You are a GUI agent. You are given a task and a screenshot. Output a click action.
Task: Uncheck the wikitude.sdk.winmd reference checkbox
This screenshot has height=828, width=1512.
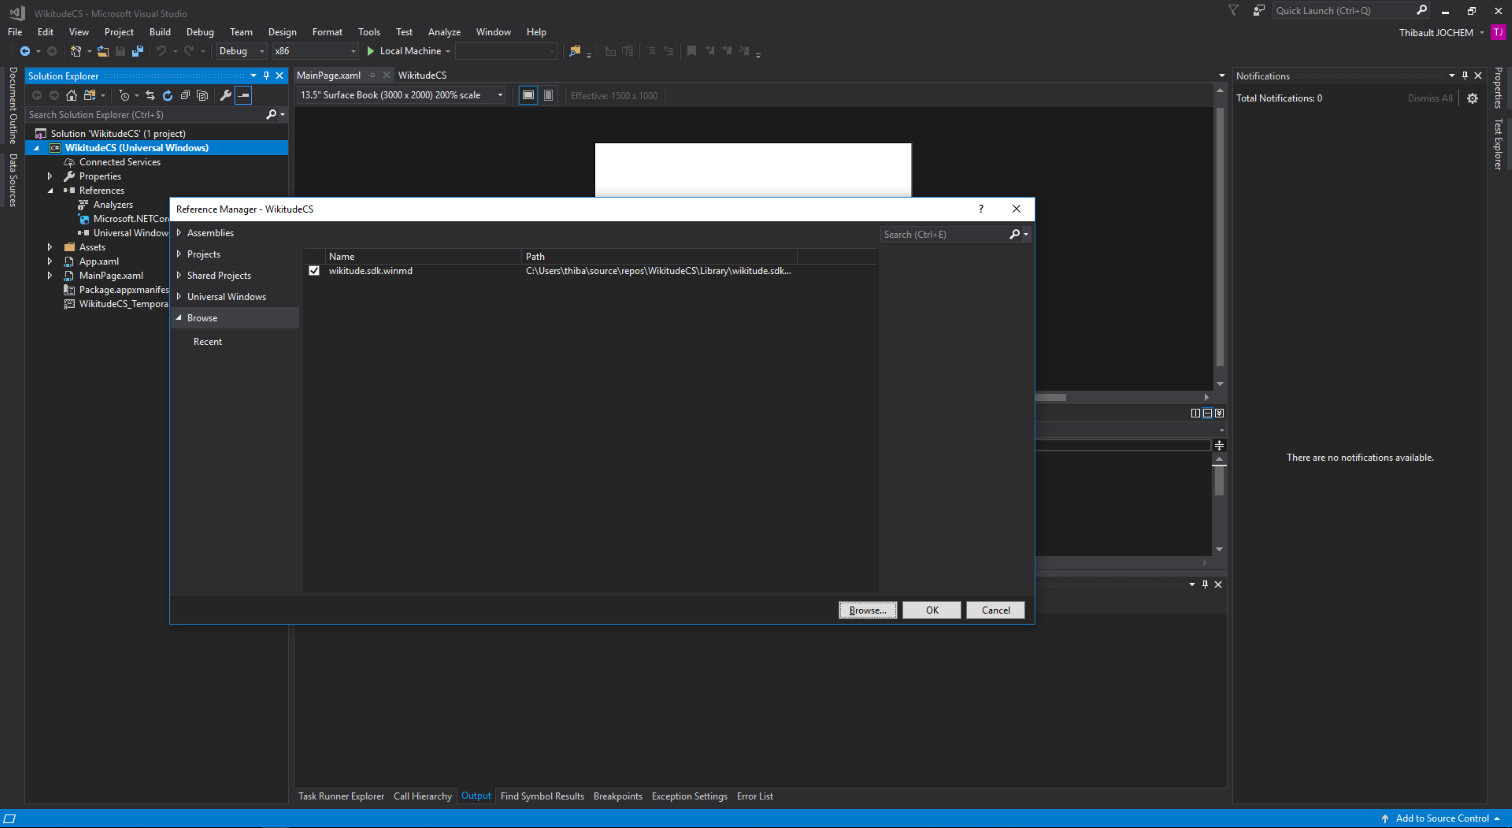pyautogui.click(x=314, y=271)
